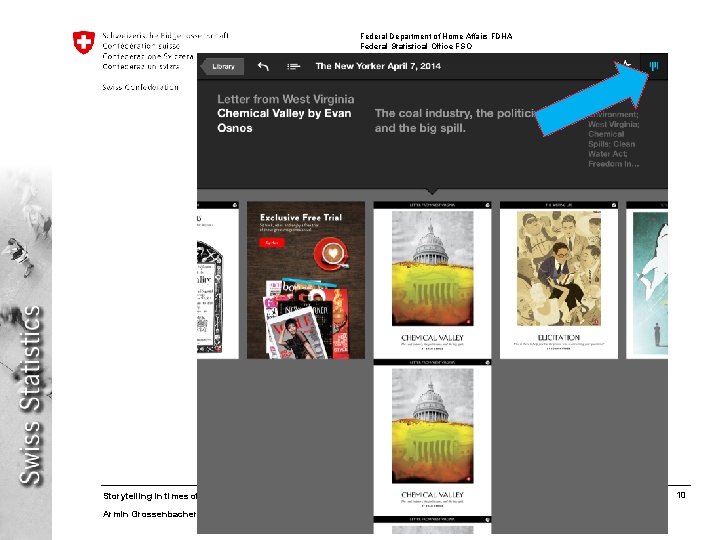Open the Exclusive Free Trial ad thumbnail
720x540 pixels.
(x=306, y=280)
